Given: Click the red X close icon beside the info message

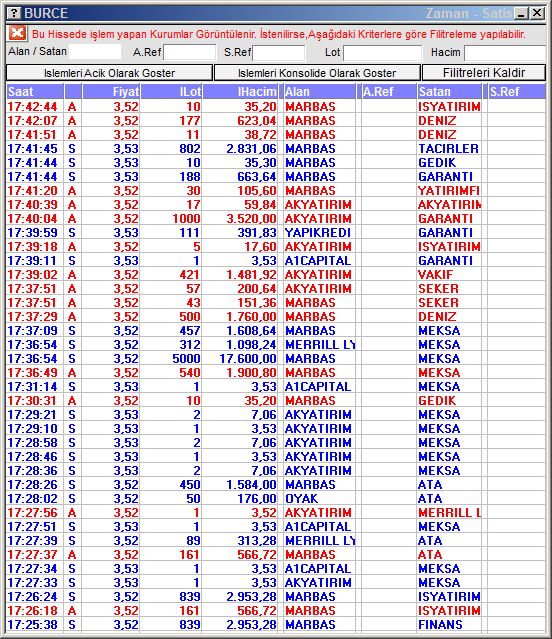Looking at the screenshot, I should 17,33.
